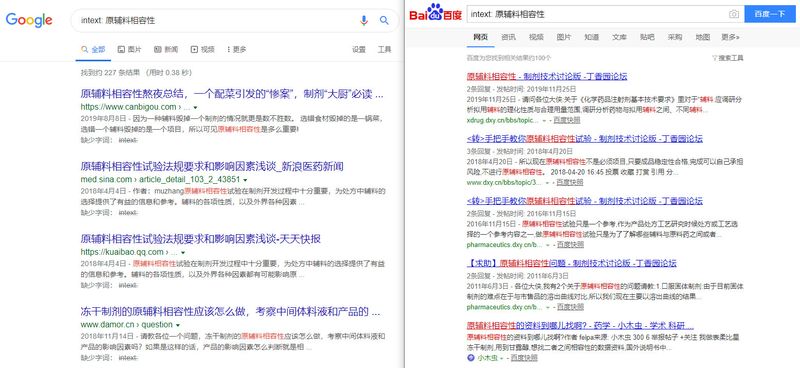Screen dimensions: 800x368
Task: Click Google's magnifier search icon
Action: coord(384,20)
